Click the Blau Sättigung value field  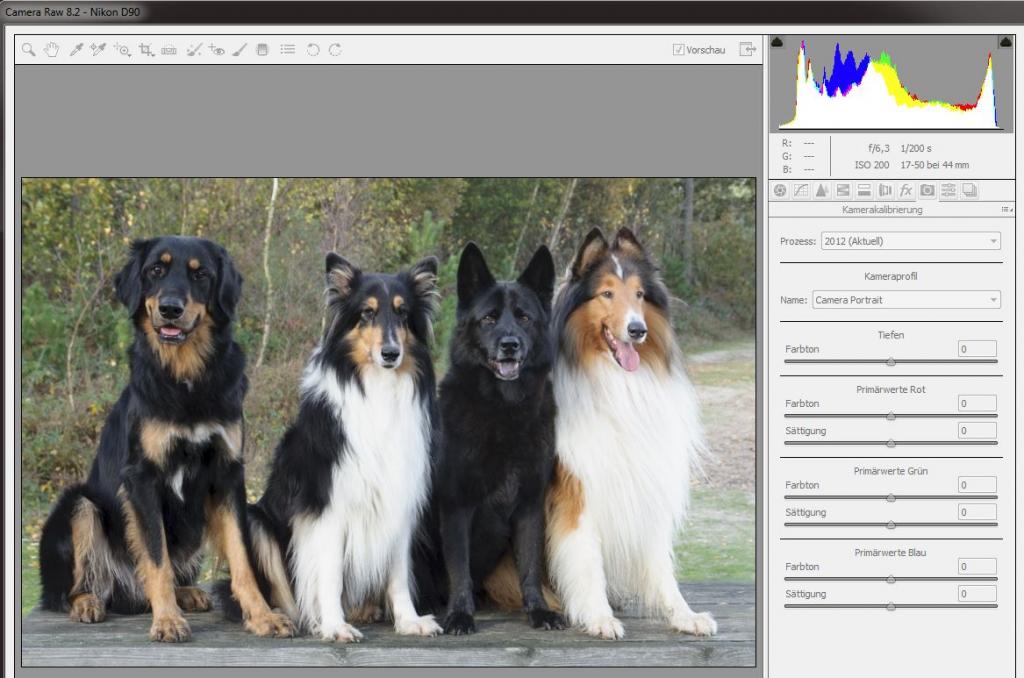(977, 594)
